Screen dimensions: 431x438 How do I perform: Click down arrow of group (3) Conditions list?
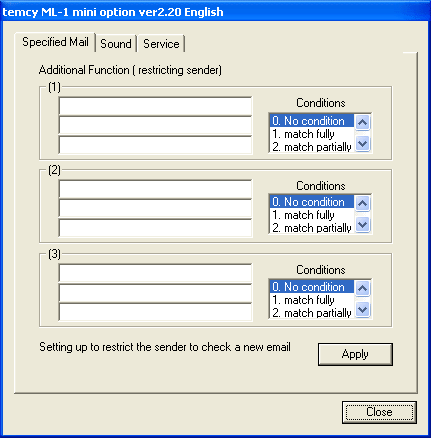point(362,310)
